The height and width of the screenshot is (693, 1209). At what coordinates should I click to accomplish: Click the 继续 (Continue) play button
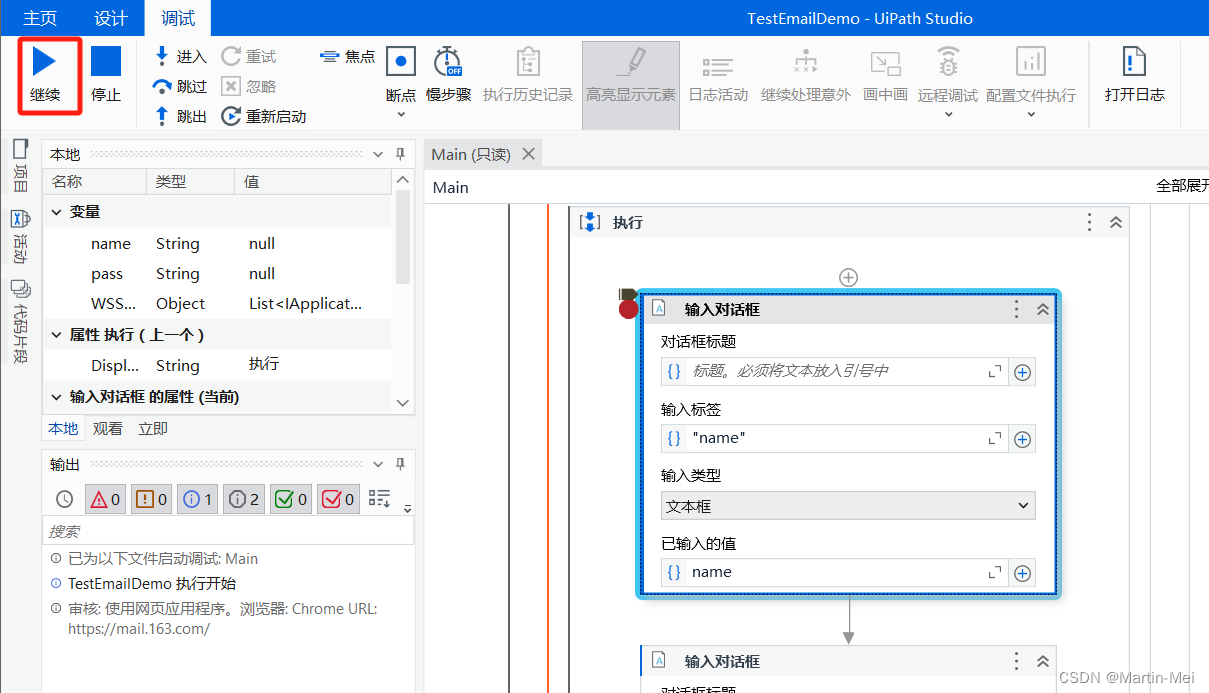point(44,74)
